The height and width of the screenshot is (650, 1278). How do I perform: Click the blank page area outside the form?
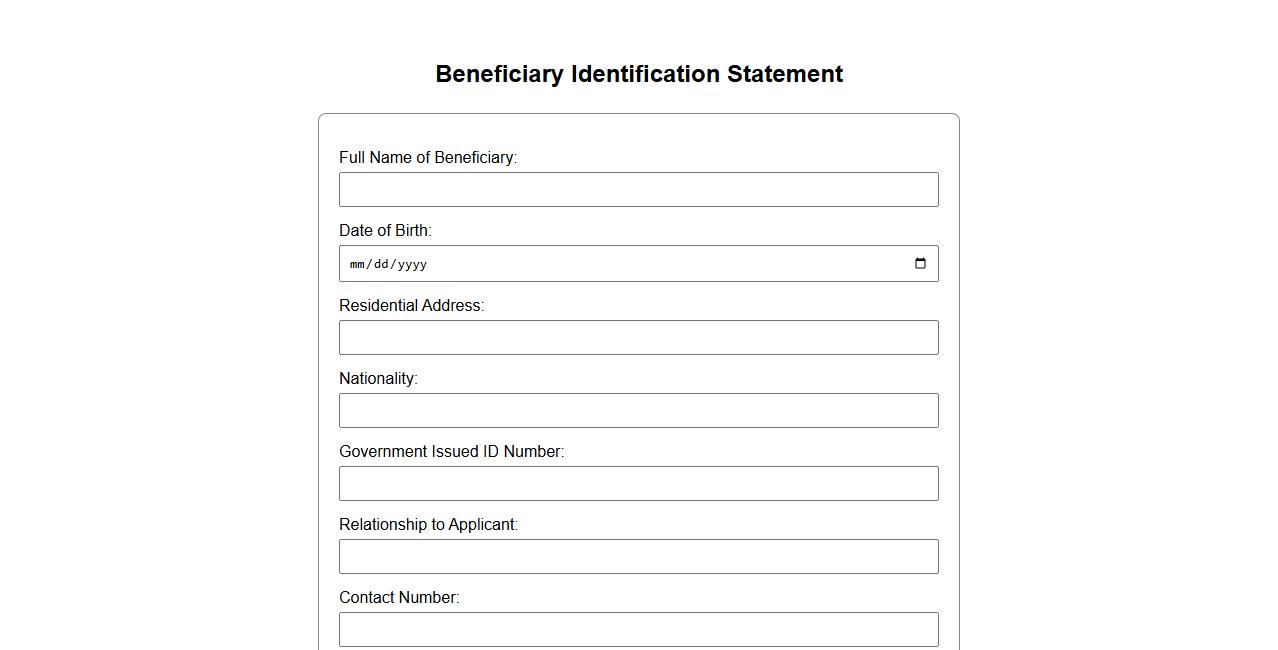pos(1100,350)
